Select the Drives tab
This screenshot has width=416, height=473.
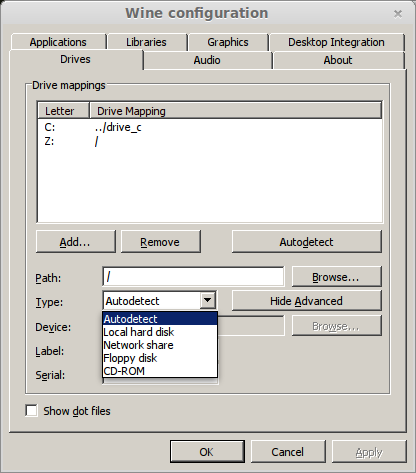[76, 59]
